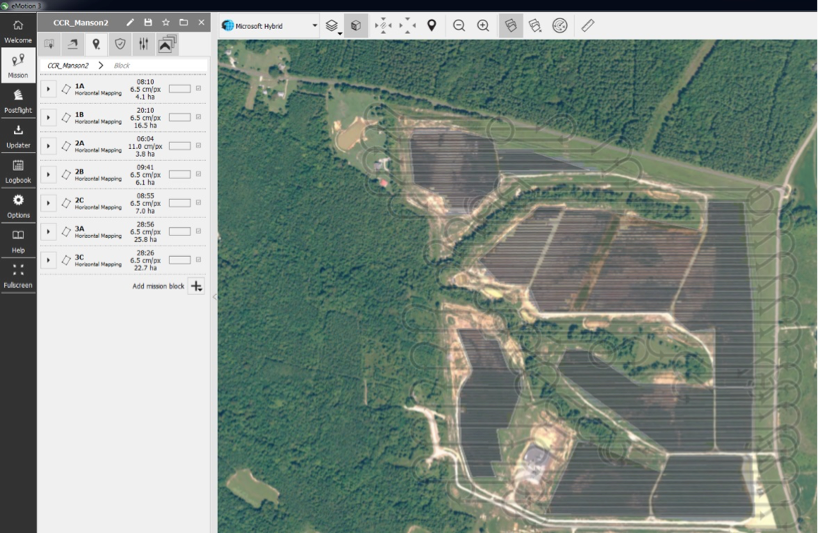Toggle the checkbox for block 3C
This screenshot has width=819, height=533.
coord(198,259)
